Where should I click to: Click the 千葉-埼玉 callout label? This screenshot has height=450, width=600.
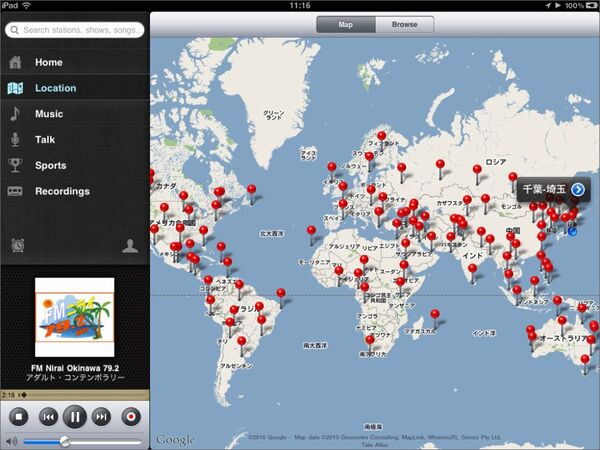[544, 189]
